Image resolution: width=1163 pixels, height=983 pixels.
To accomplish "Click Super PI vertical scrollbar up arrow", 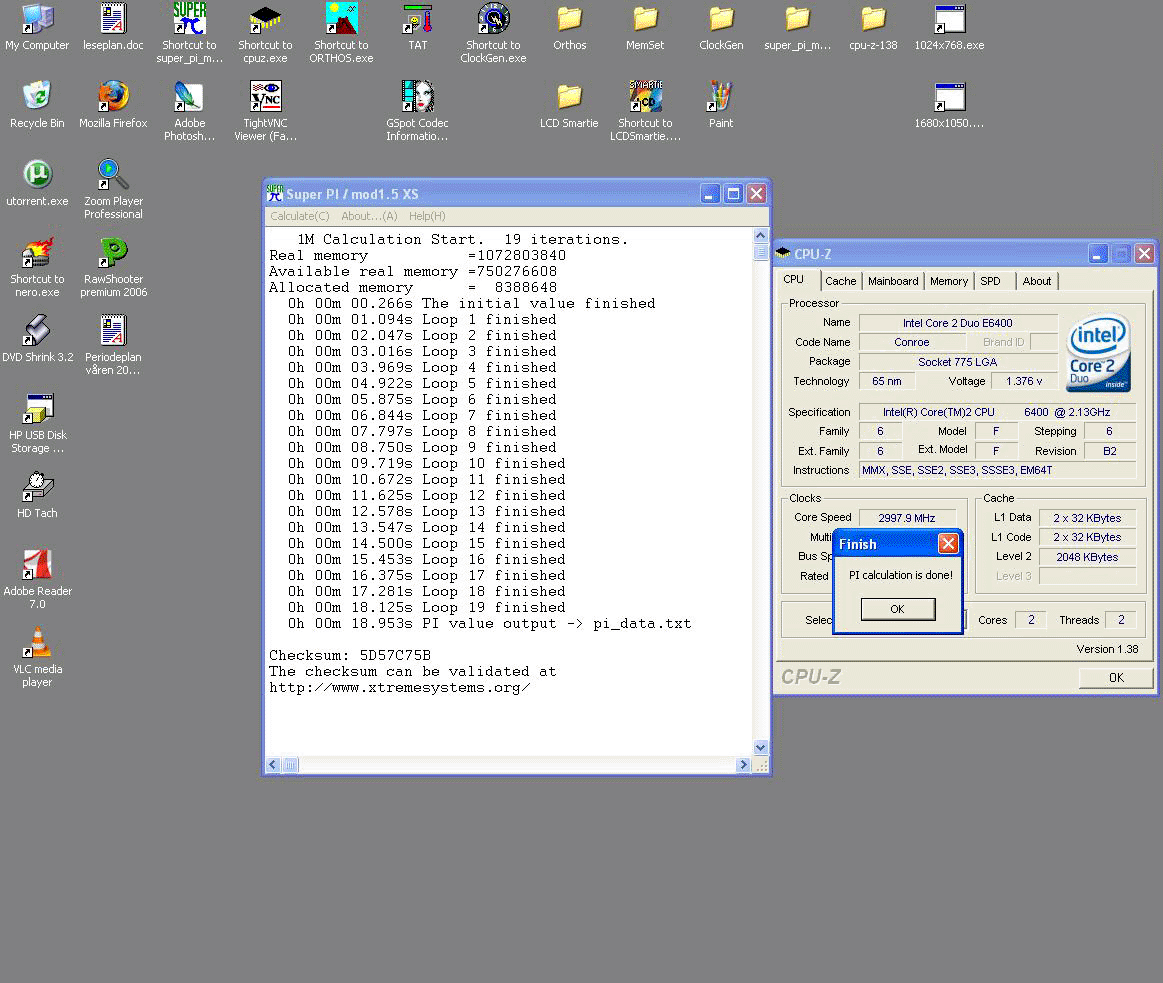I will click(760, 236).
